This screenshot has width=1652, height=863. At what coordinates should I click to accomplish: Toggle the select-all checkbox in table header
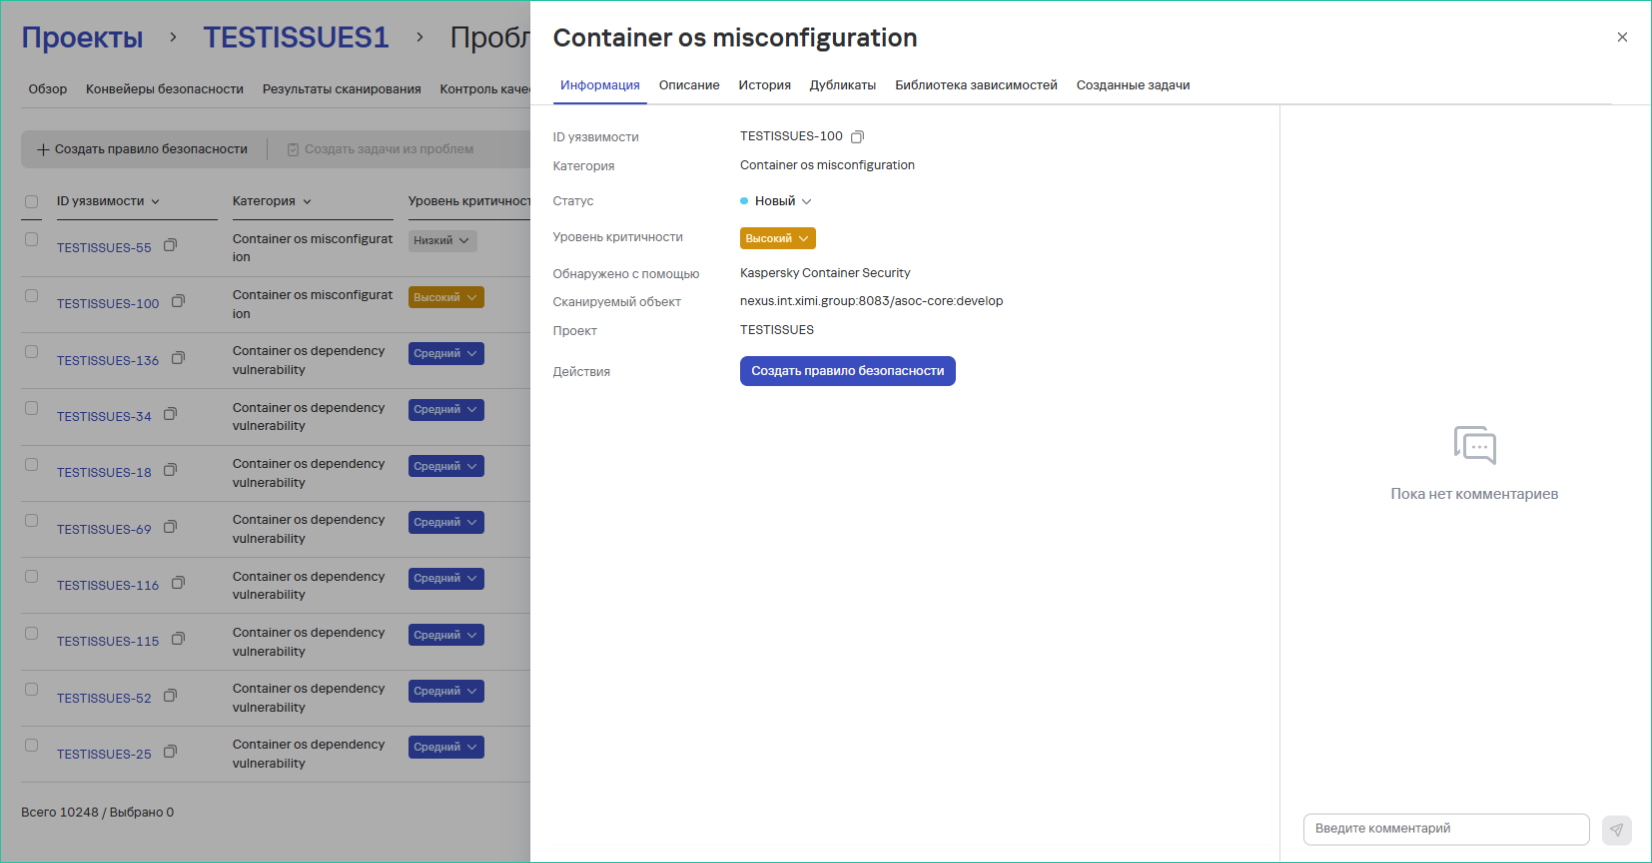(32, 202)
